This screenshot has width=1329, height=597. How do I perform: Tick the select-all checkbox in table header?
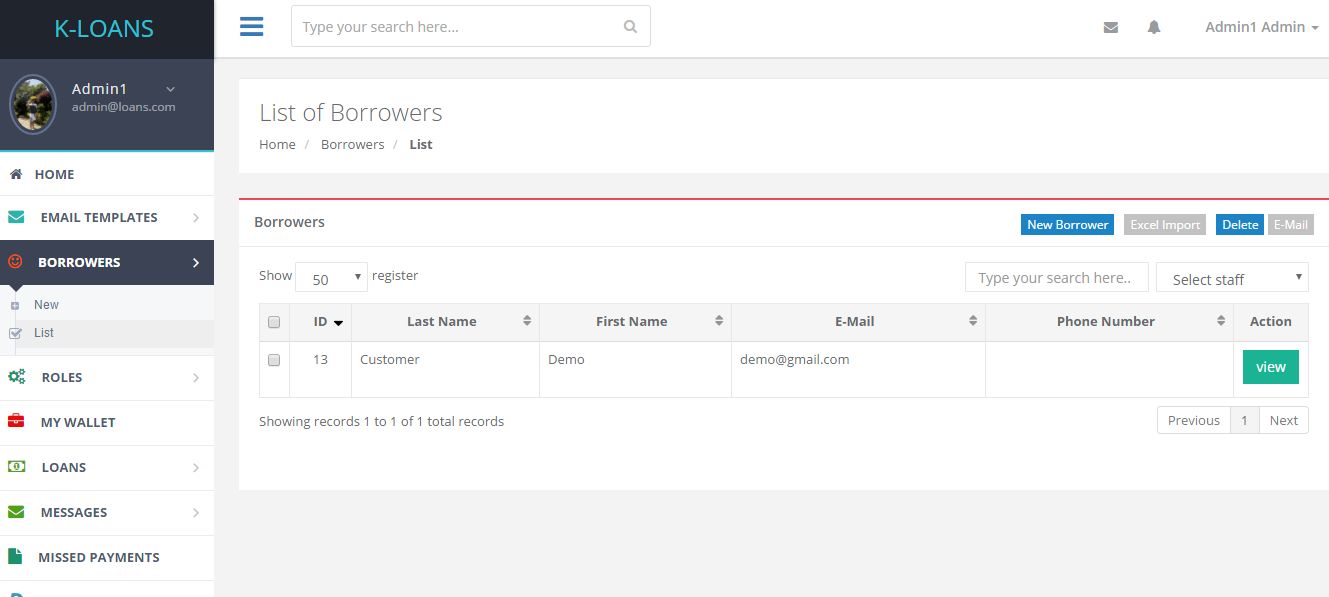[274, 322]
